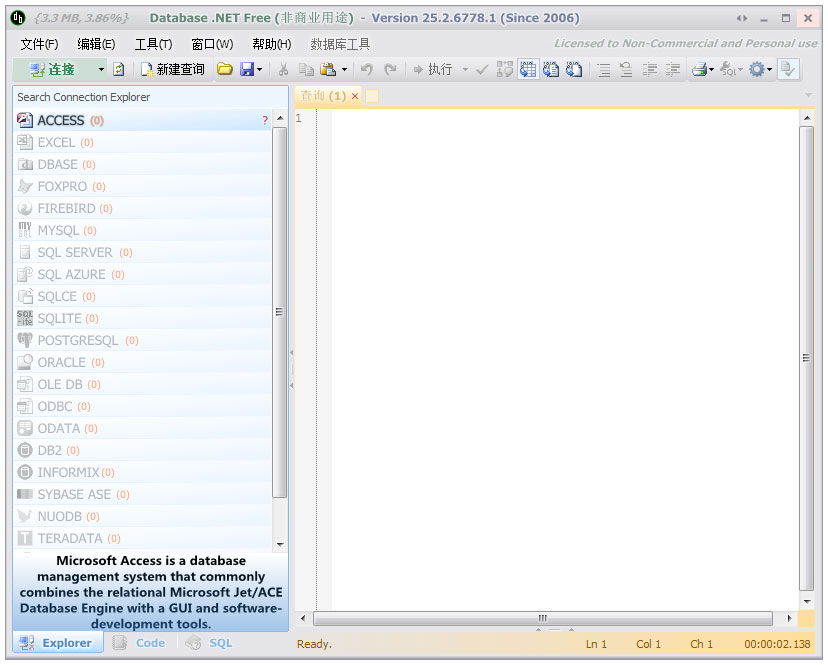Select EXCEL in the connection list
The height and width of the screenshot is (665, 828).
(x=143, y=143)
